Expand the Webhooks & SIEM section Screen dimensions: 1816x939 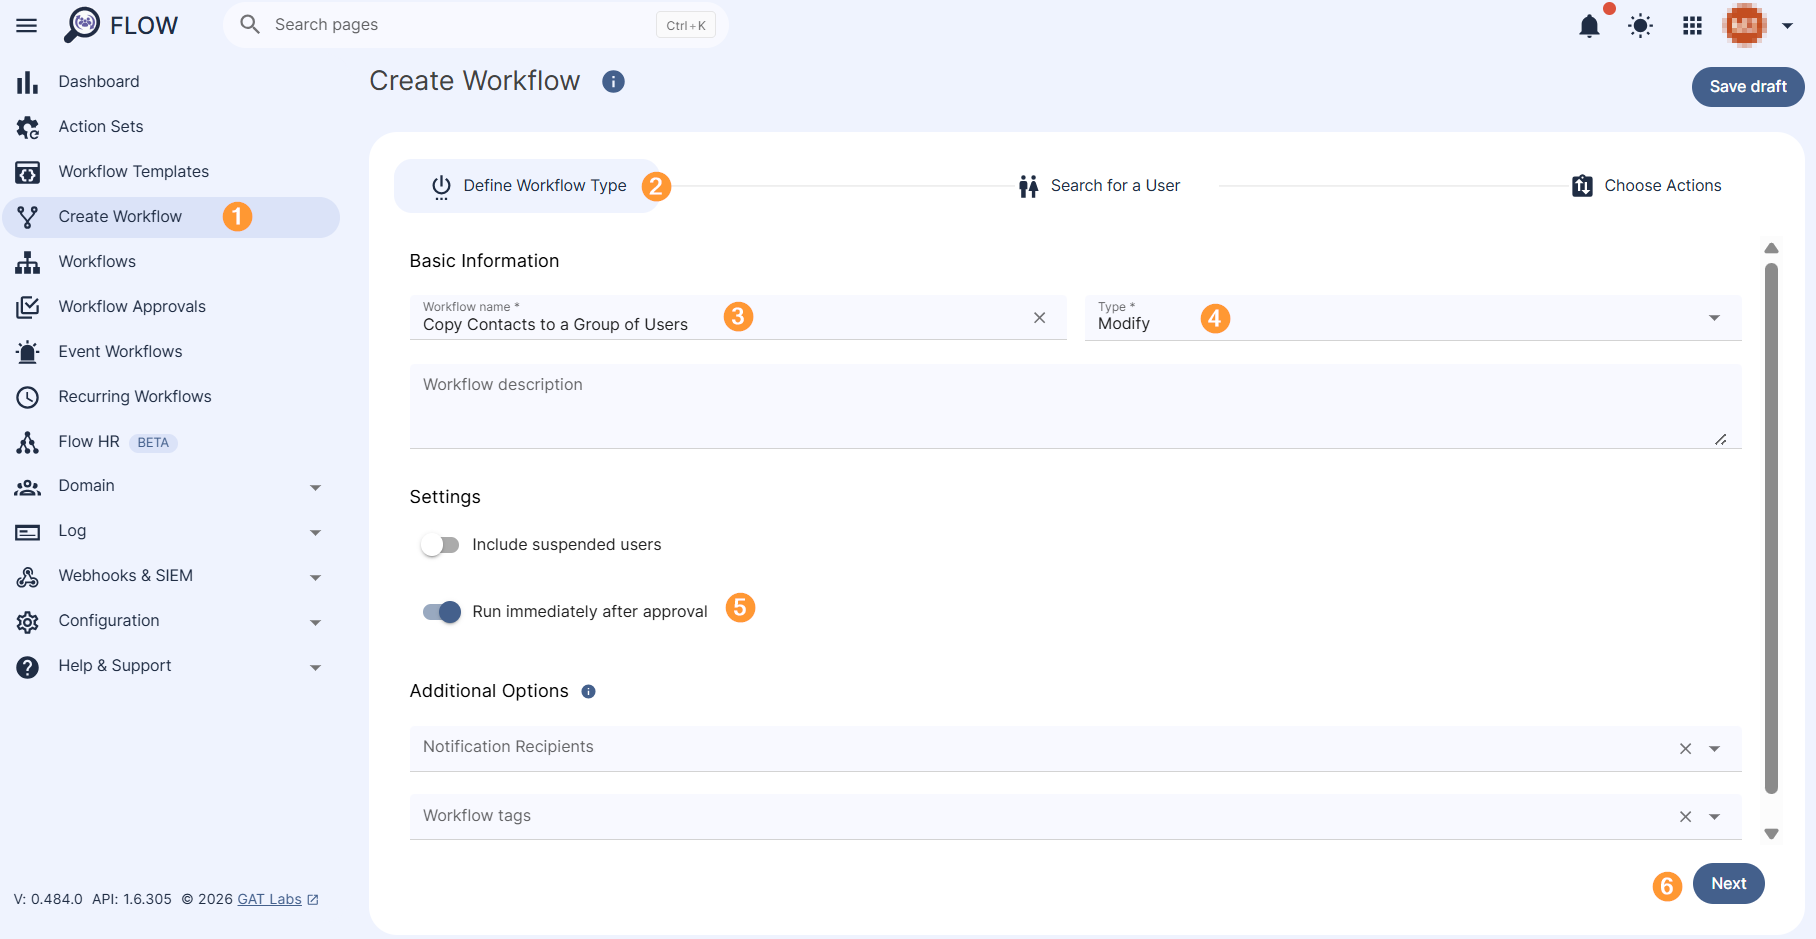[x=316, y=578]
